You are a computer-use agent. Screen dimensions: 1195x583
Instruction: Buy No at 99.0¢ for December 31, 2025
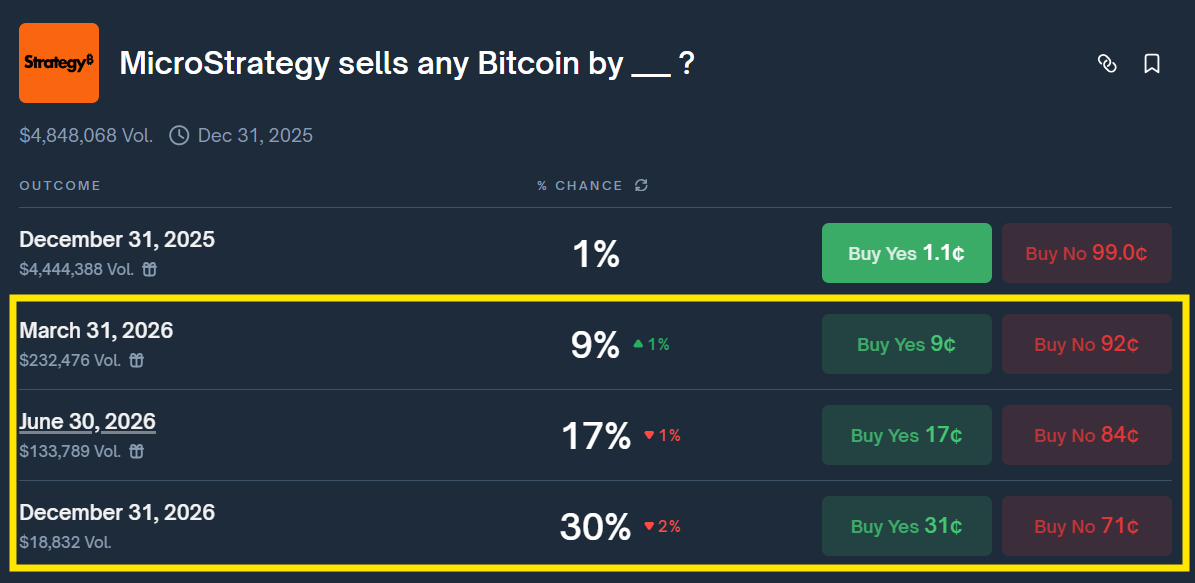1086,253
